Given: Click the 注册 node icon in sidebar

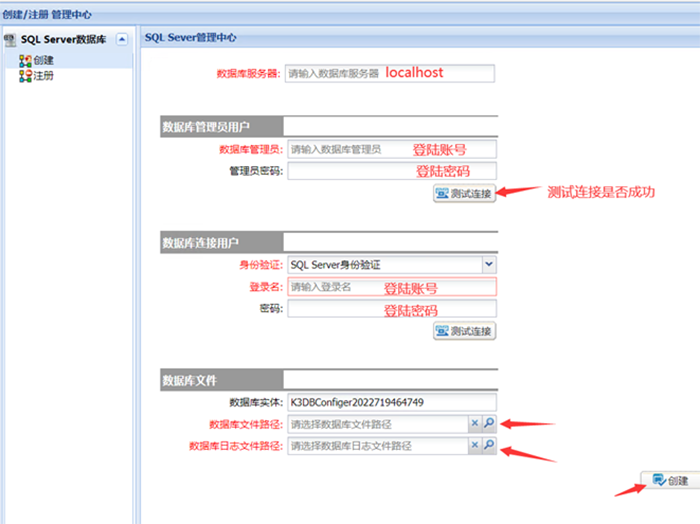Looking at the screenshot, I should click(25, 76).
